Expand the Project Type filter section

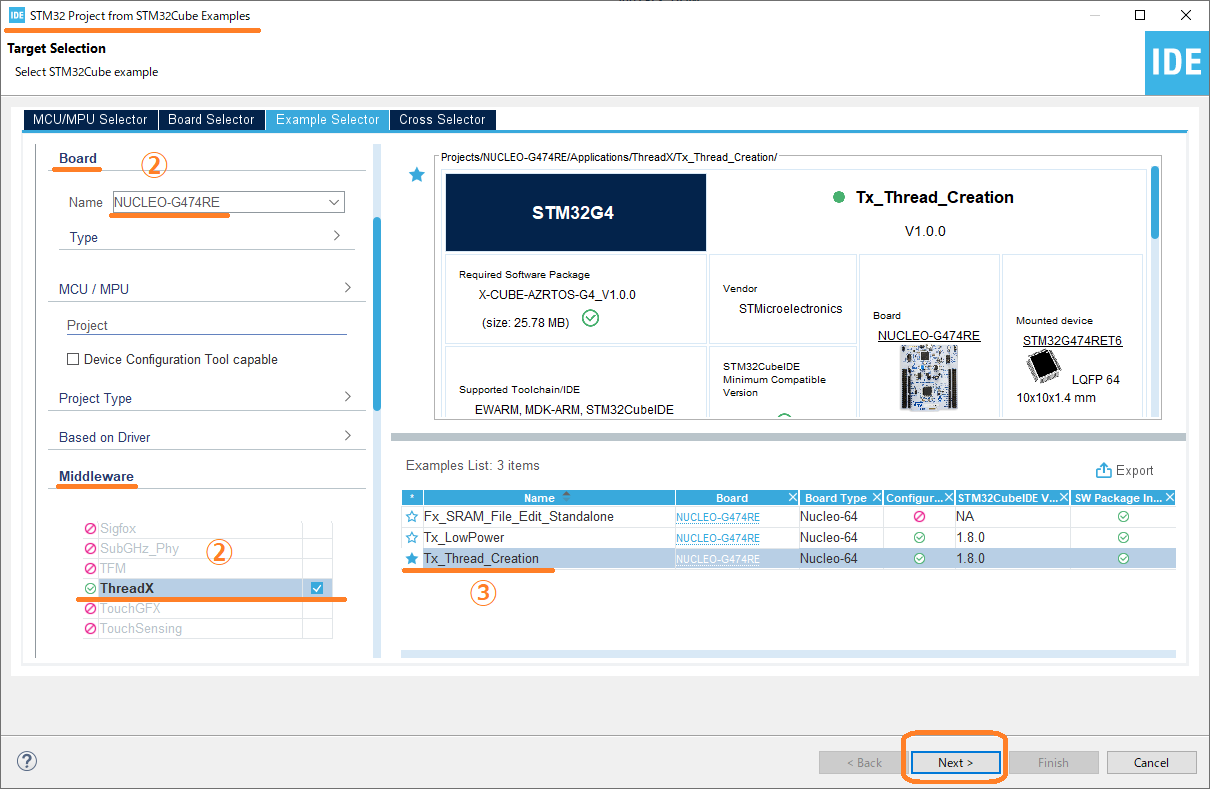[347, 397]
